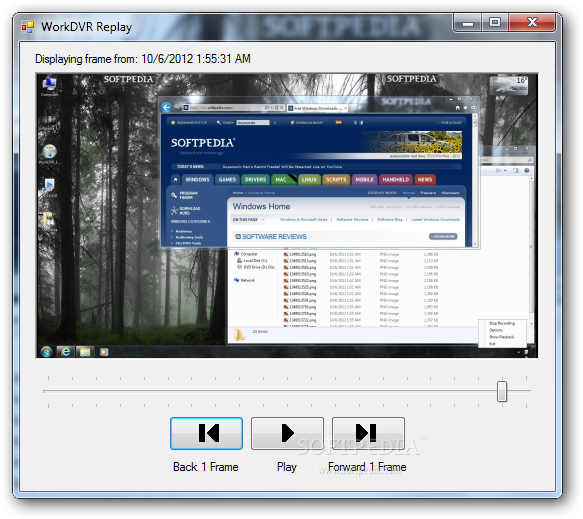Maximize the WorkDVR Replay window
The height and width of the screenshot is (519, 583).
(495, 23)
